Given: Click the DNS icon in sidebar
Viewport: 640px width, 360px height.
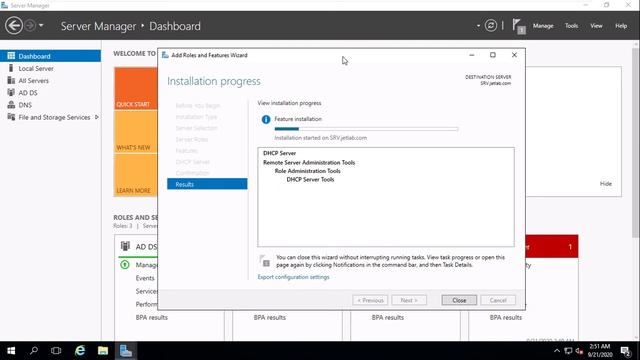Looking at the screenshot, I should (11, 105).
